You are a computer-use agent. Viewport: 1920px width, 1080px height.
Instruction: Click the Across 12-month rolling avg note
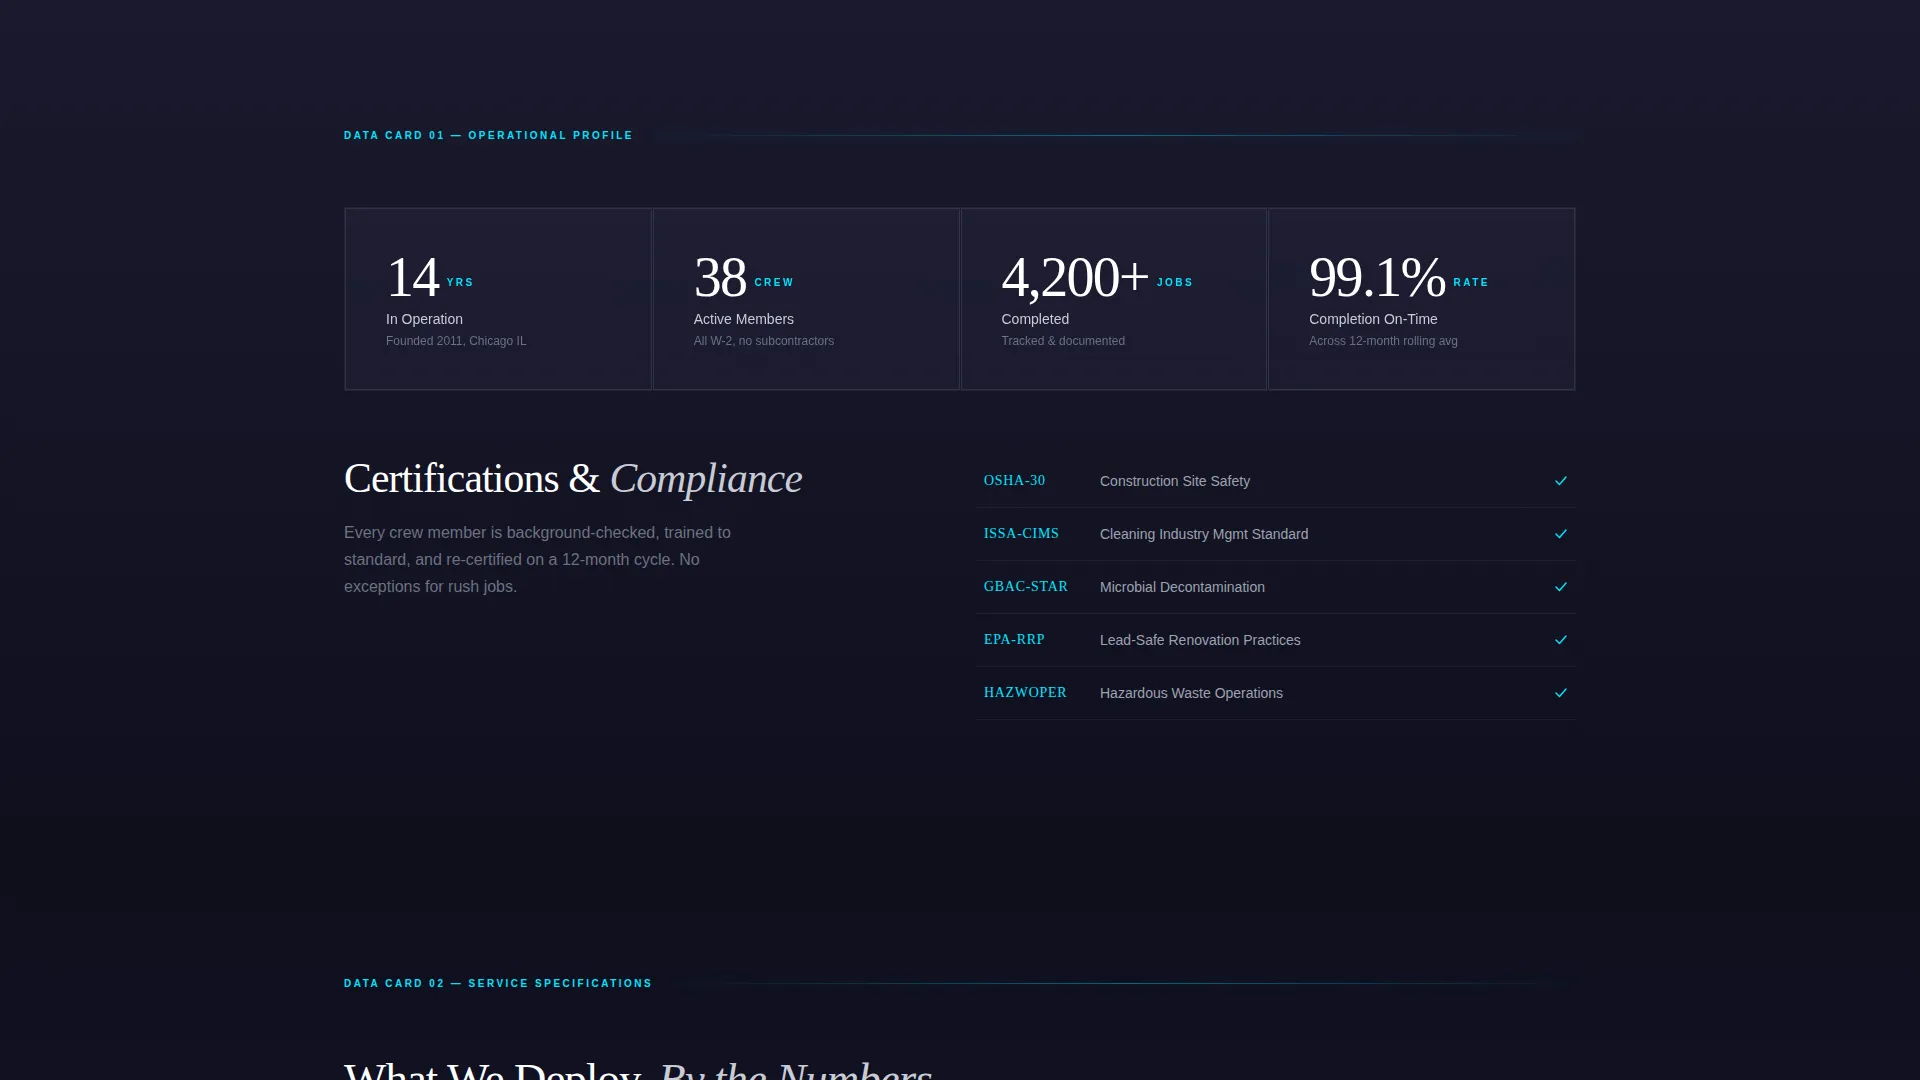(1383, 341)
